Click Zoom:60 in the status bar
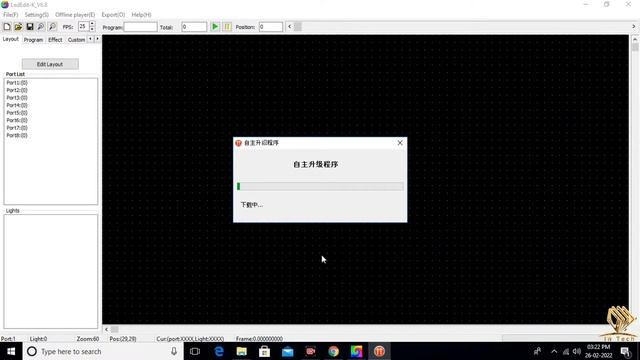The height and width of the screenshot is (360, 640). pos(88,339)
